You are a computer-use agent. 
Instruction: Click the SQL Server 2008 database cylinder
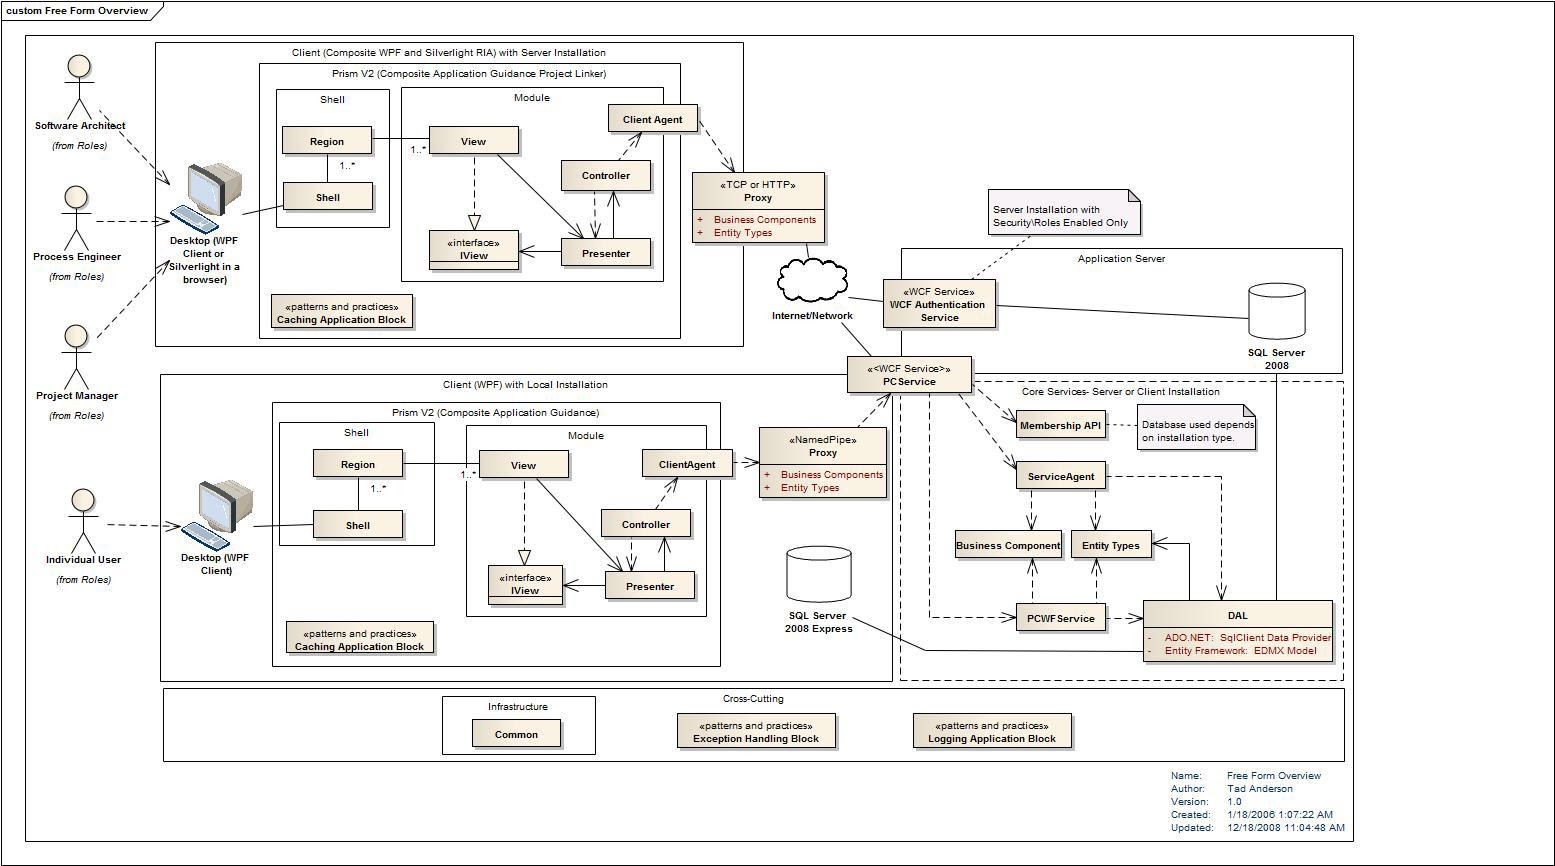[x=1277, y=311]
